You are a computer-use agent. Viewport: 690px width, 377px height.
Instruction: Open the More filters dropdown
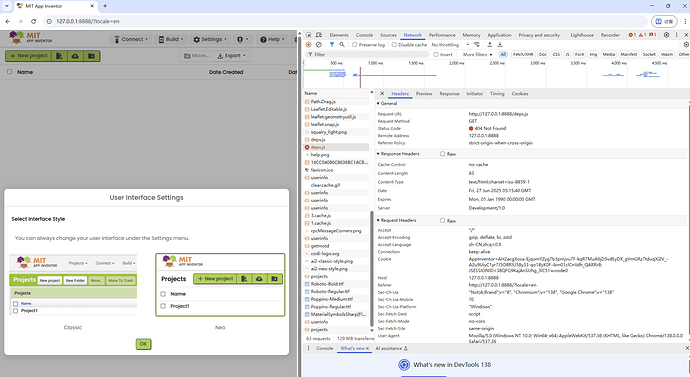pos(477,55)
